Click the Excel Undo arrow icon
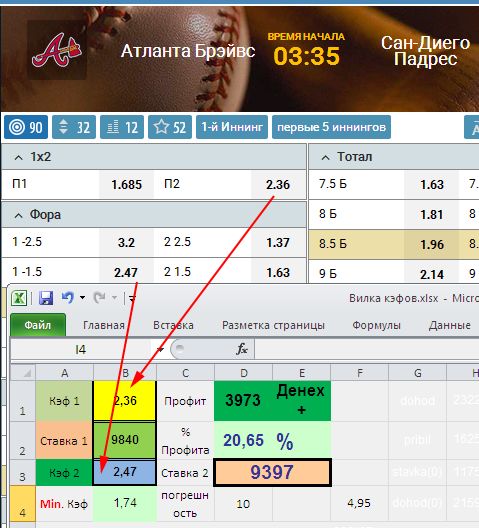The height and width of the screenshot is (528, 479). 68,297
